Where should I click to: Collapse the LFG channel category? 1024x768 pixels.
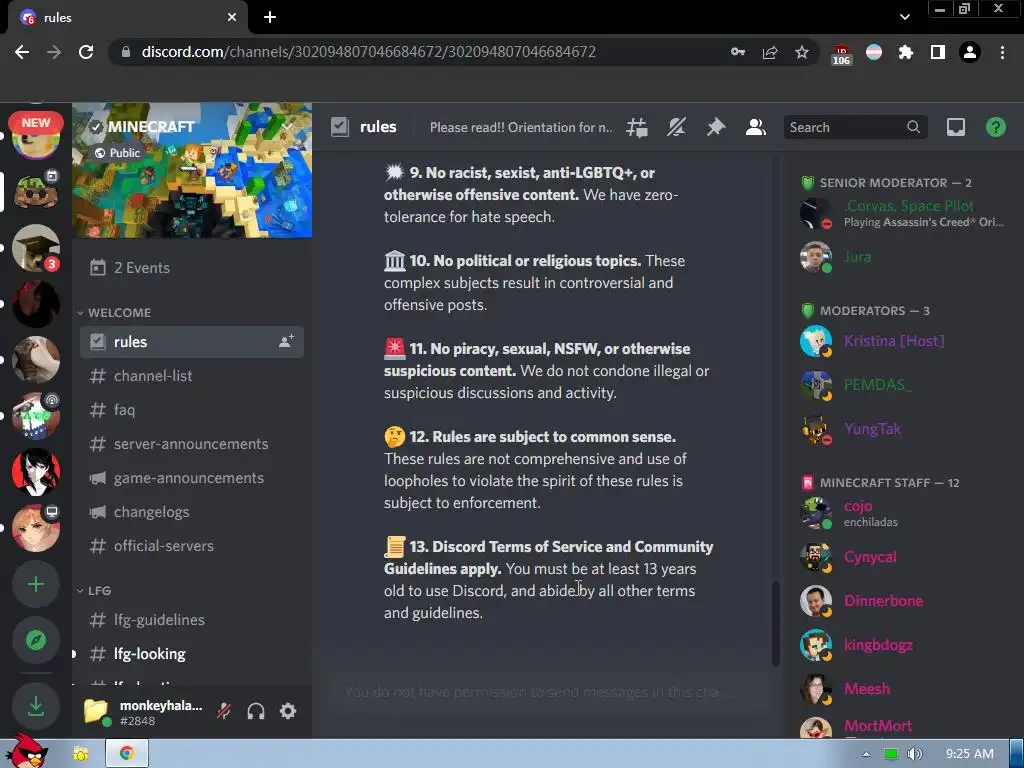point(94,590)
